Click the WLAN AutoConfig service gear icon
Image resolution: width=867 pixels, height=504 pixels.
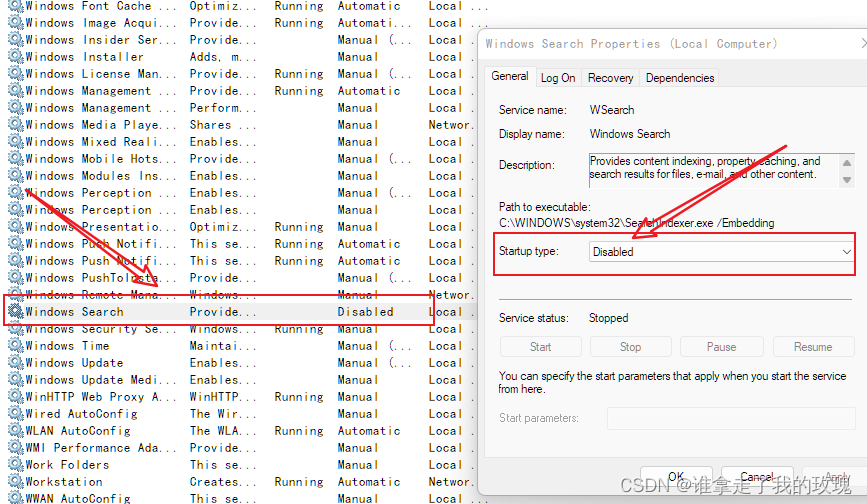[x=15, y=430]
